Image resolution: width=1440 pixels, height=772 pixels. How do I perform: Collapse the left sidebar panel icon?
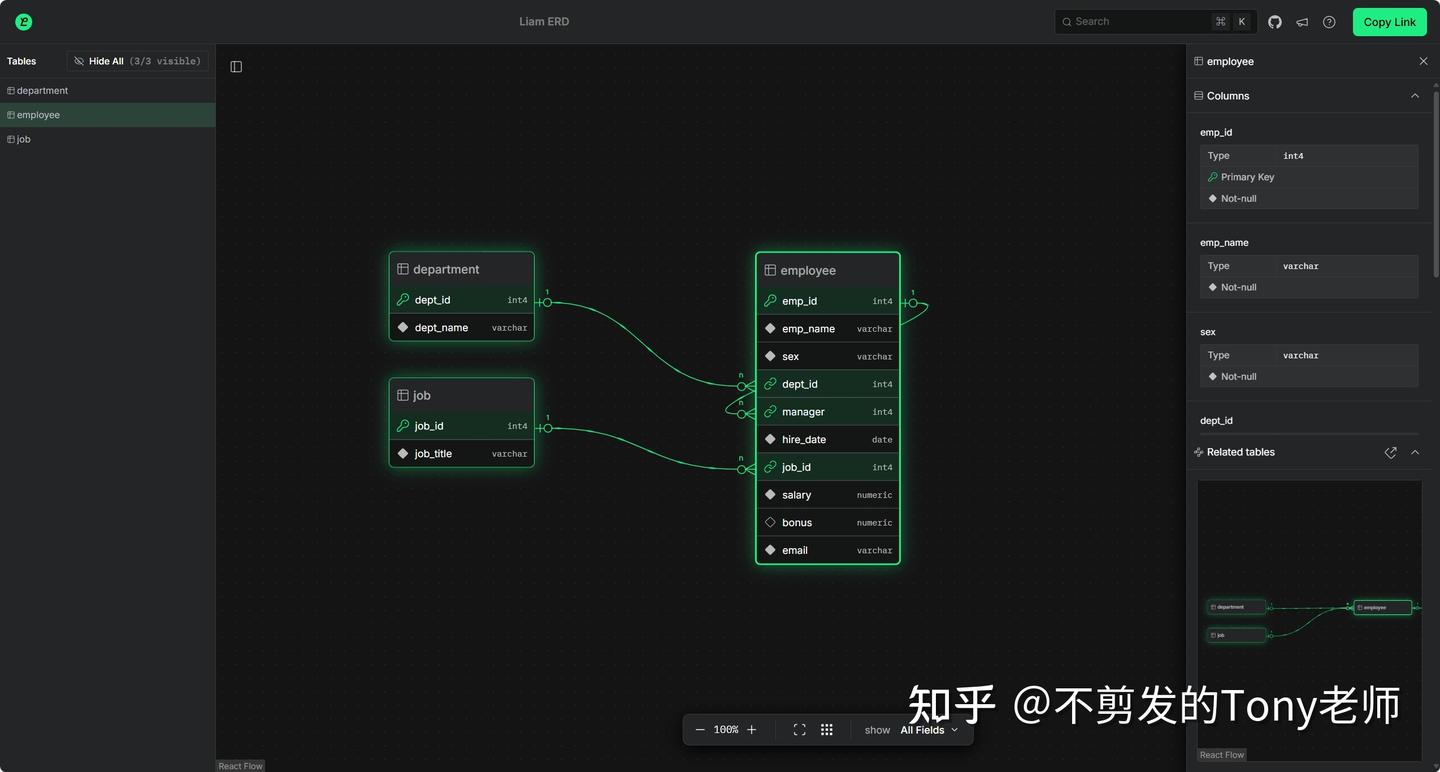click(x=236, y=66)
